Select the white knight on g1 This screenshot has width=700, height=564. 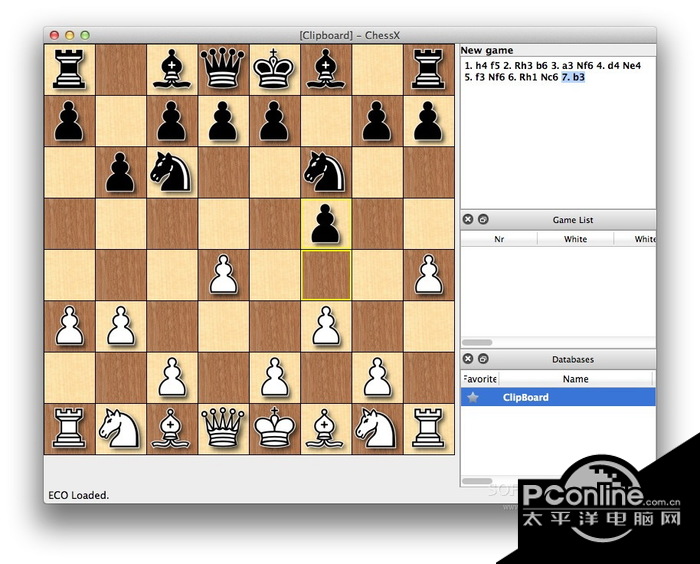pos(376,429)
